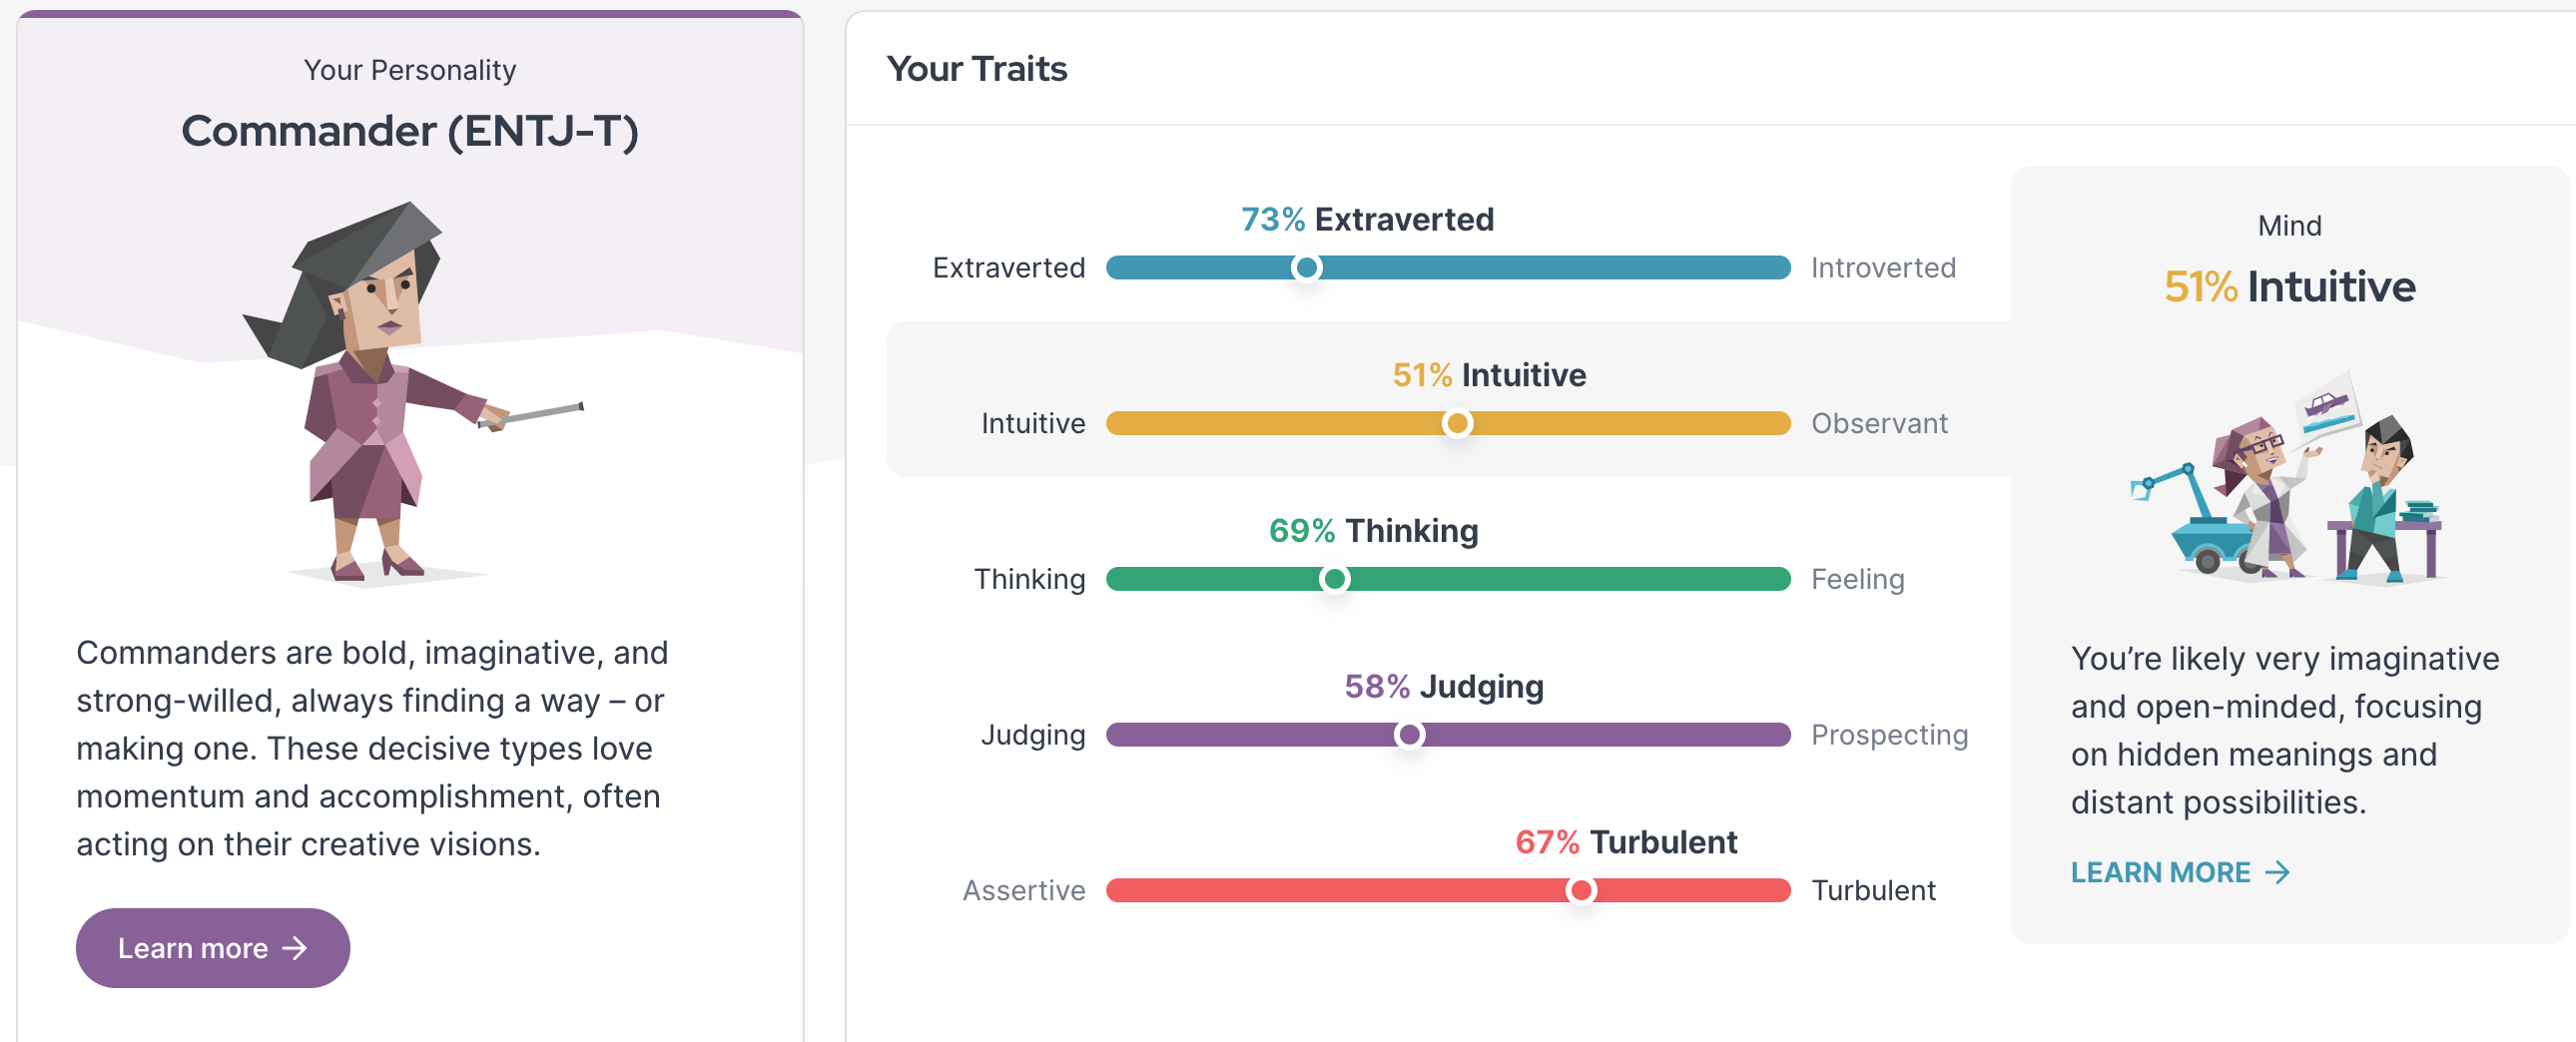Click the Introverted label on blue bar

point(1883,267)
